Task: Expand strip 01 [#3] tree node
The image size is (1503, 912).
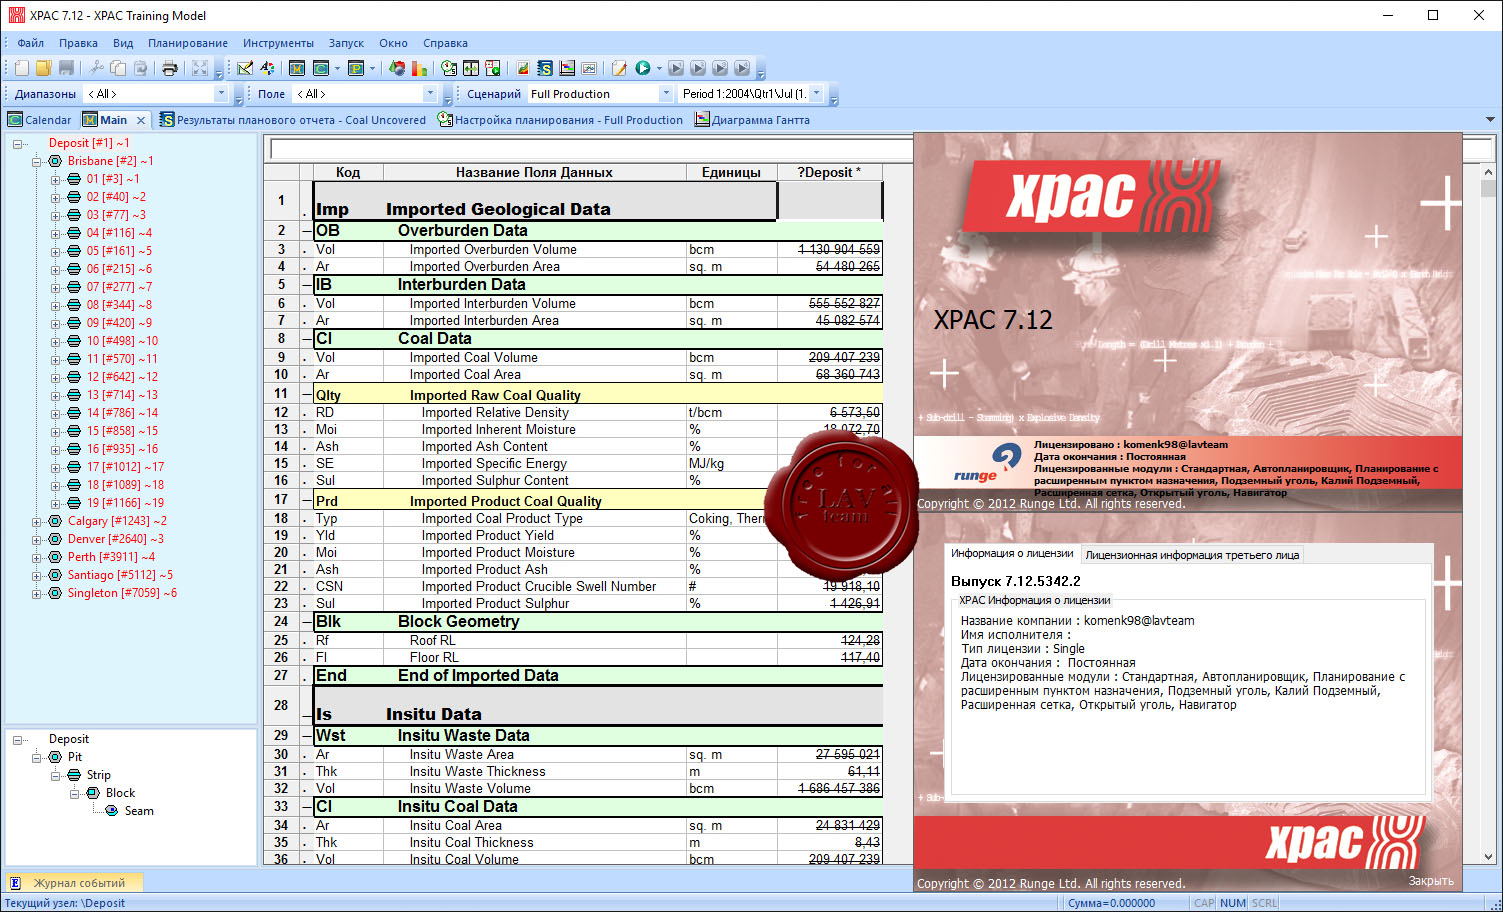Action: (x=56, y=179)
